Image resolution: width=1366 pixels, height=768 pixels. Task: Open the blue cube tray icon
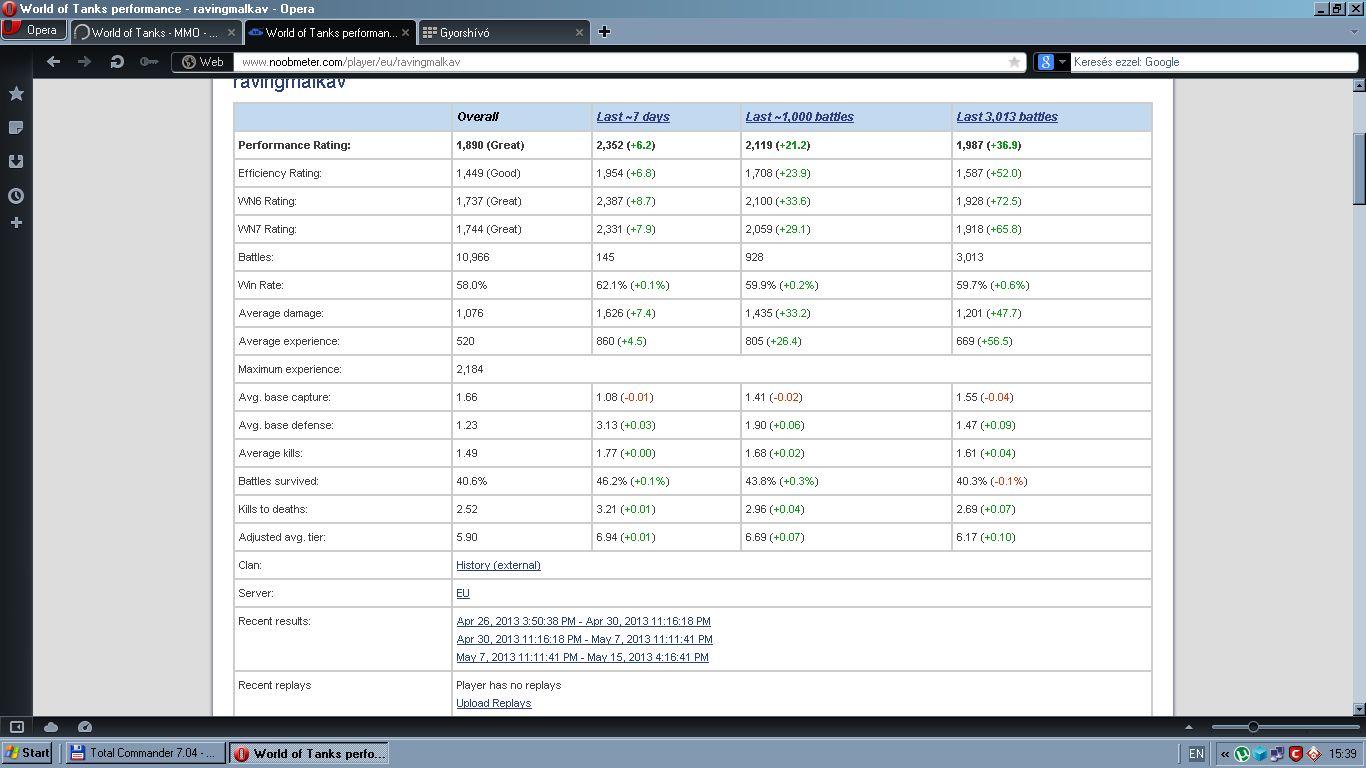(1260, 754)
